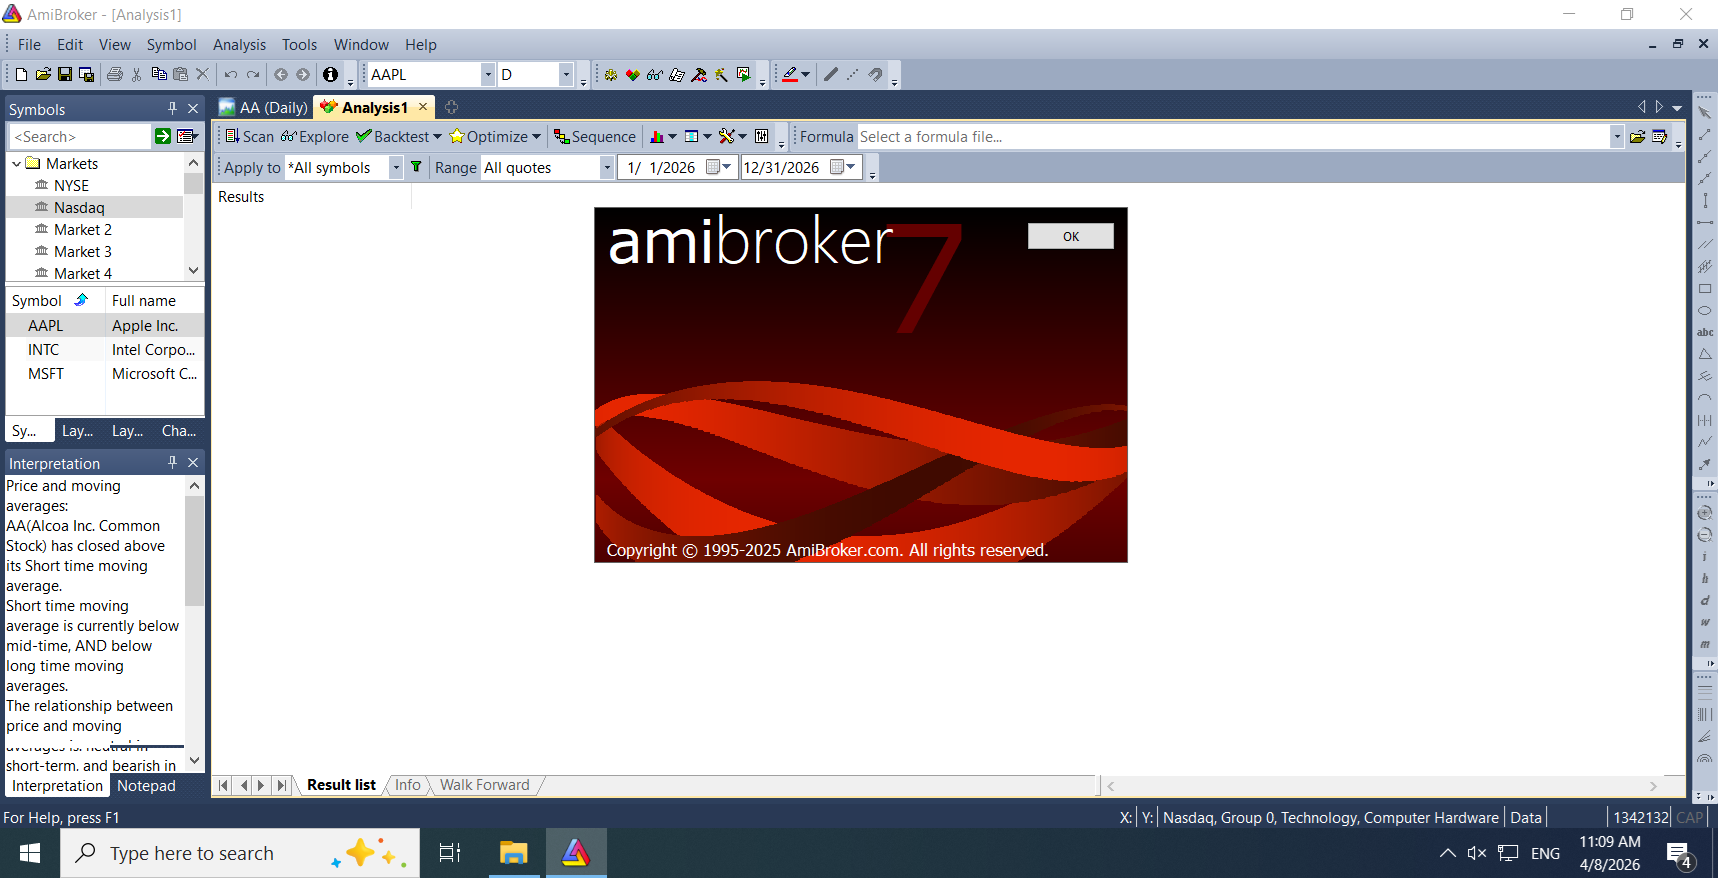This screenshot has width=1718, height=878.
Task: Create a new document with New icon
Action: click(21, 74)
